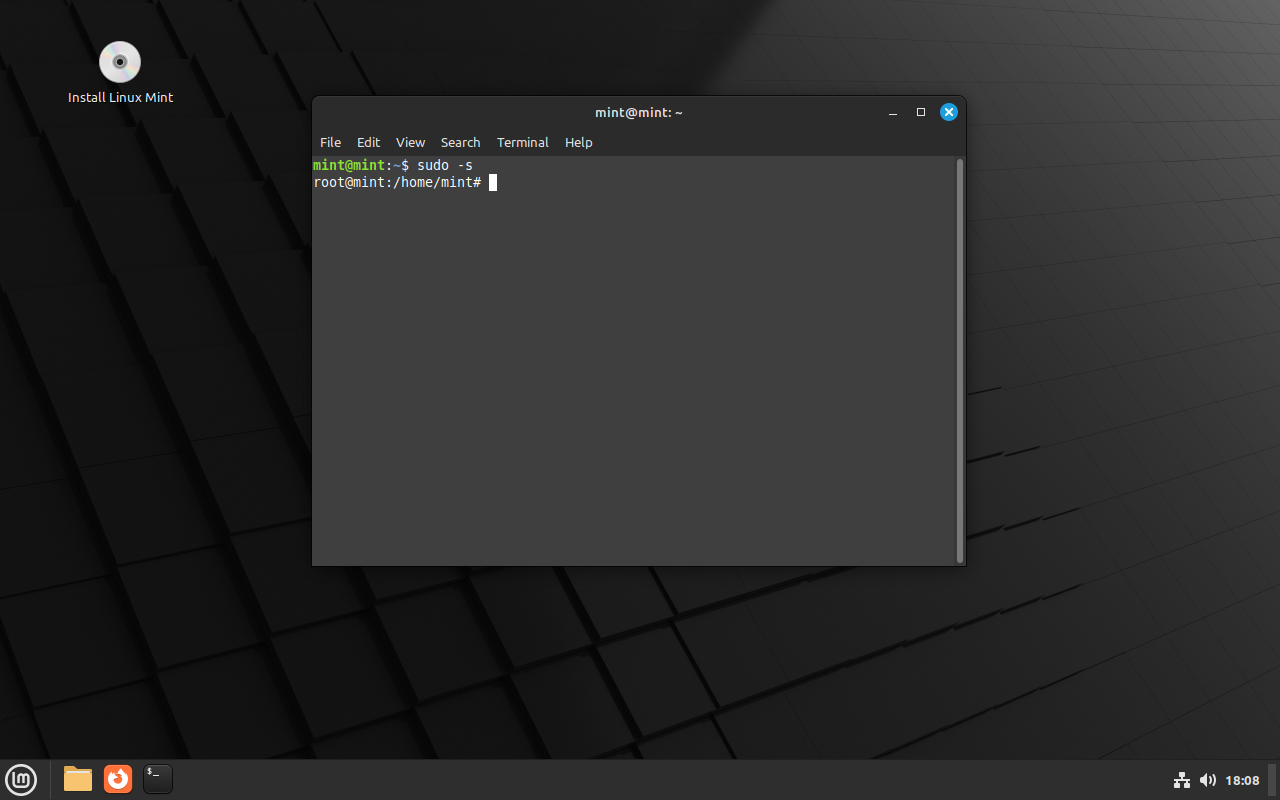Open Firefox from the taskbar

[117, 779]
